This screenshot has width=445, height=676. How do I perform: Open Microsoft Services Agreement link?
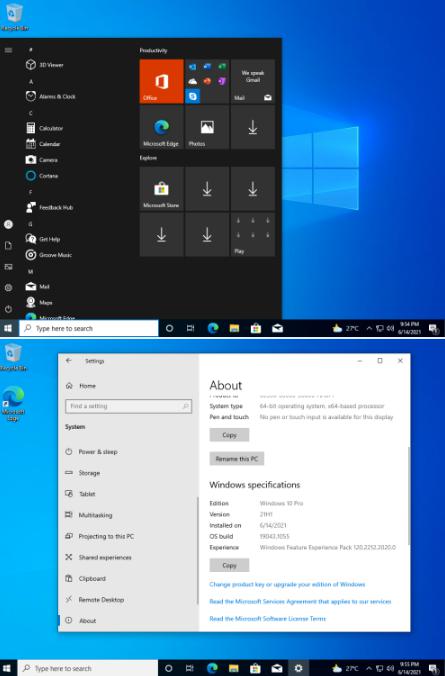301,601
